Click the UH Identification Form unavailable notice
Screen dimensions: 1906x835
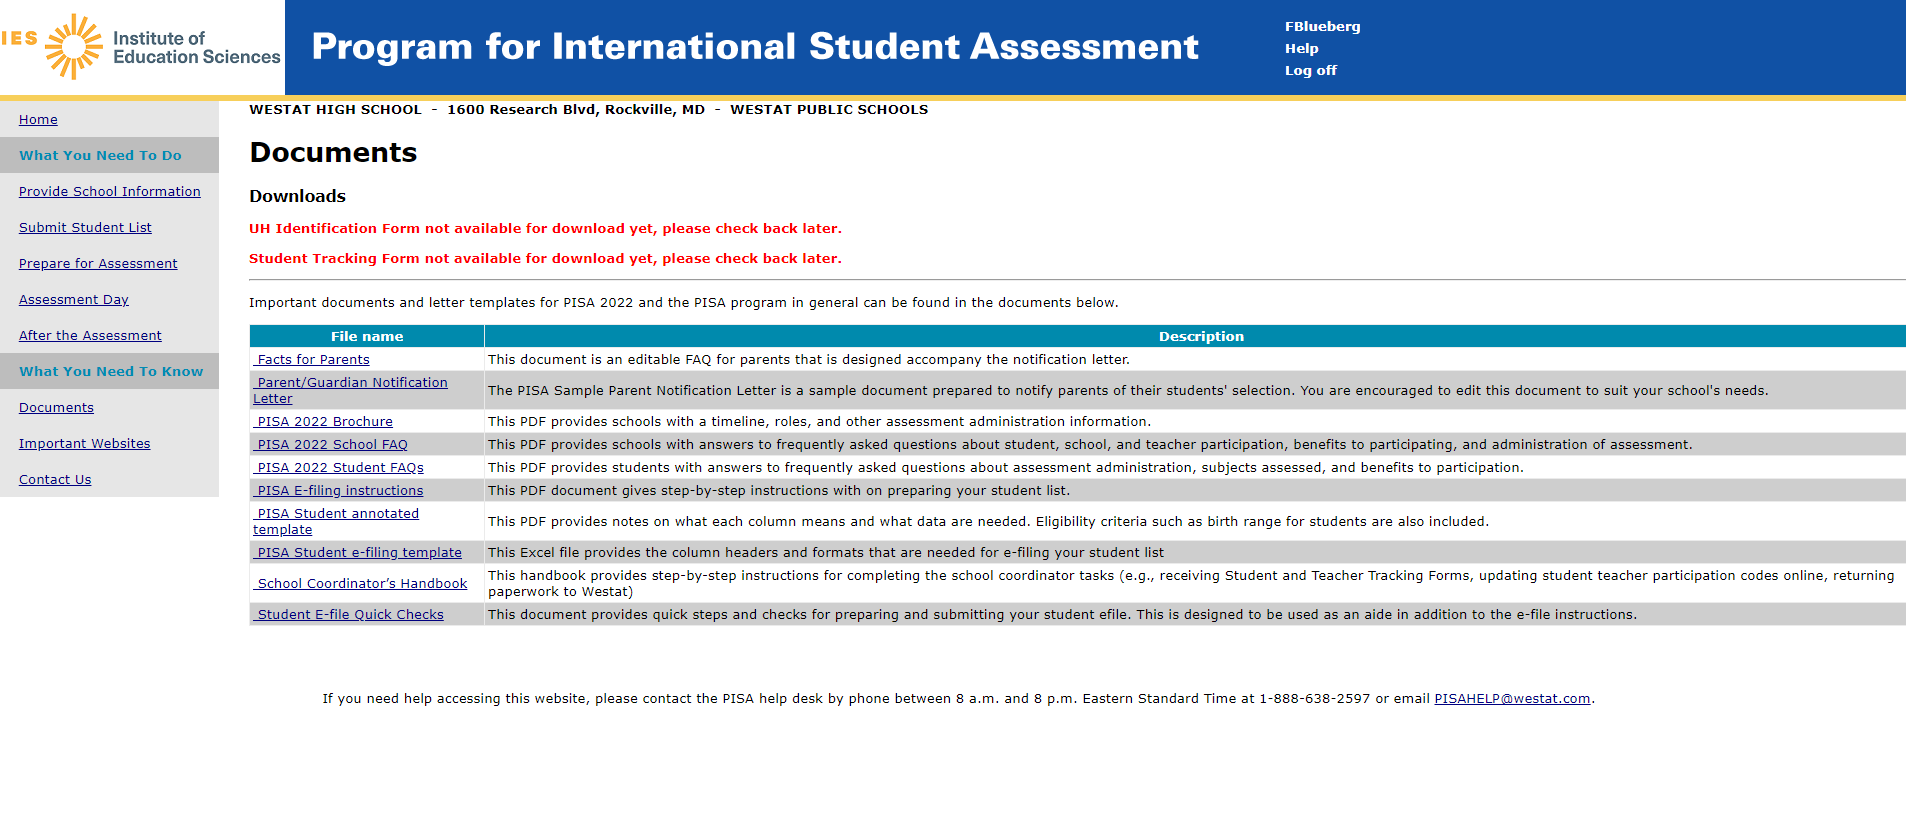click(x=545, y=228)
